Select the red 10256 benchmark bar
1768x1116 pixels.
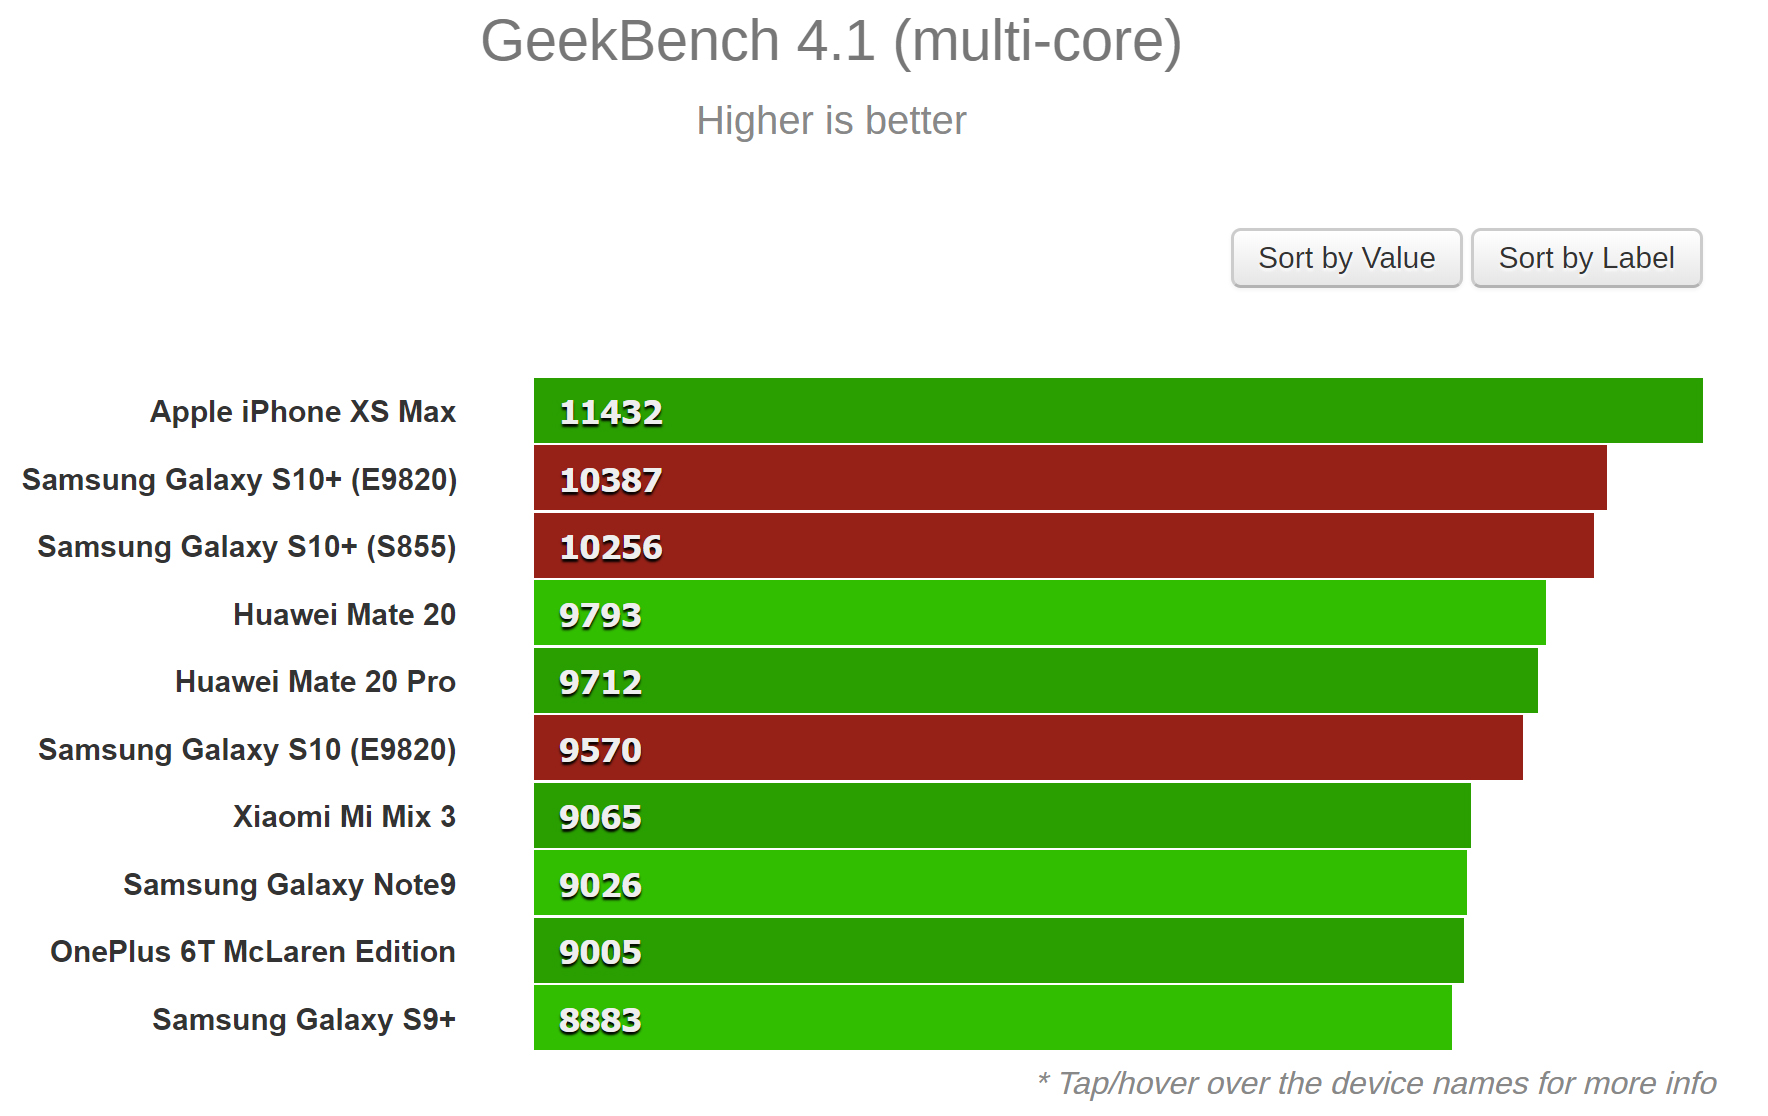tap(1063, 546)
